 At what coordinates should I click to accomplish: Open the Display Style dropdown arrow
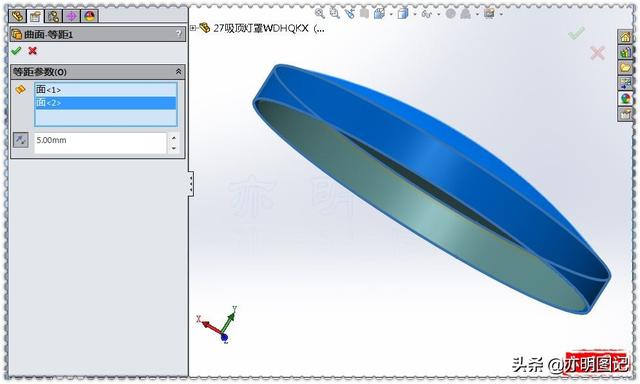click(x=415, y=14)
